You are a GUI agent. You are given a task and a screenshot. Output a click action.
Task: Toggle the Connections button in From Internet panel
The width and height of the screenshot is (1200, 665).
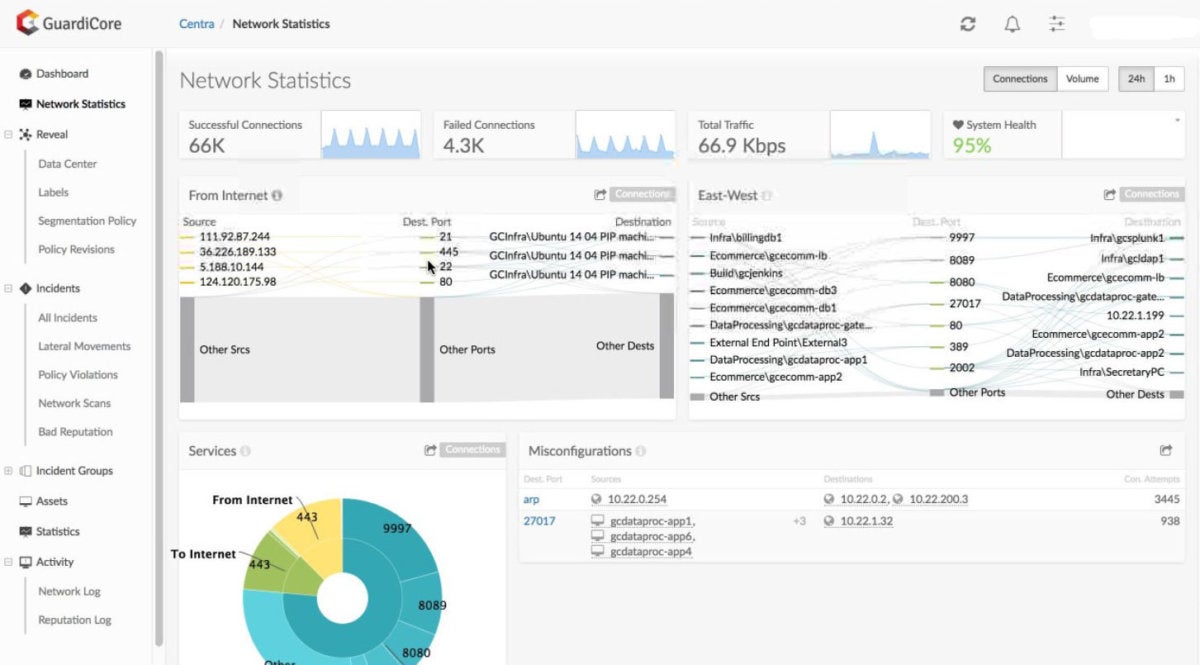641,195
